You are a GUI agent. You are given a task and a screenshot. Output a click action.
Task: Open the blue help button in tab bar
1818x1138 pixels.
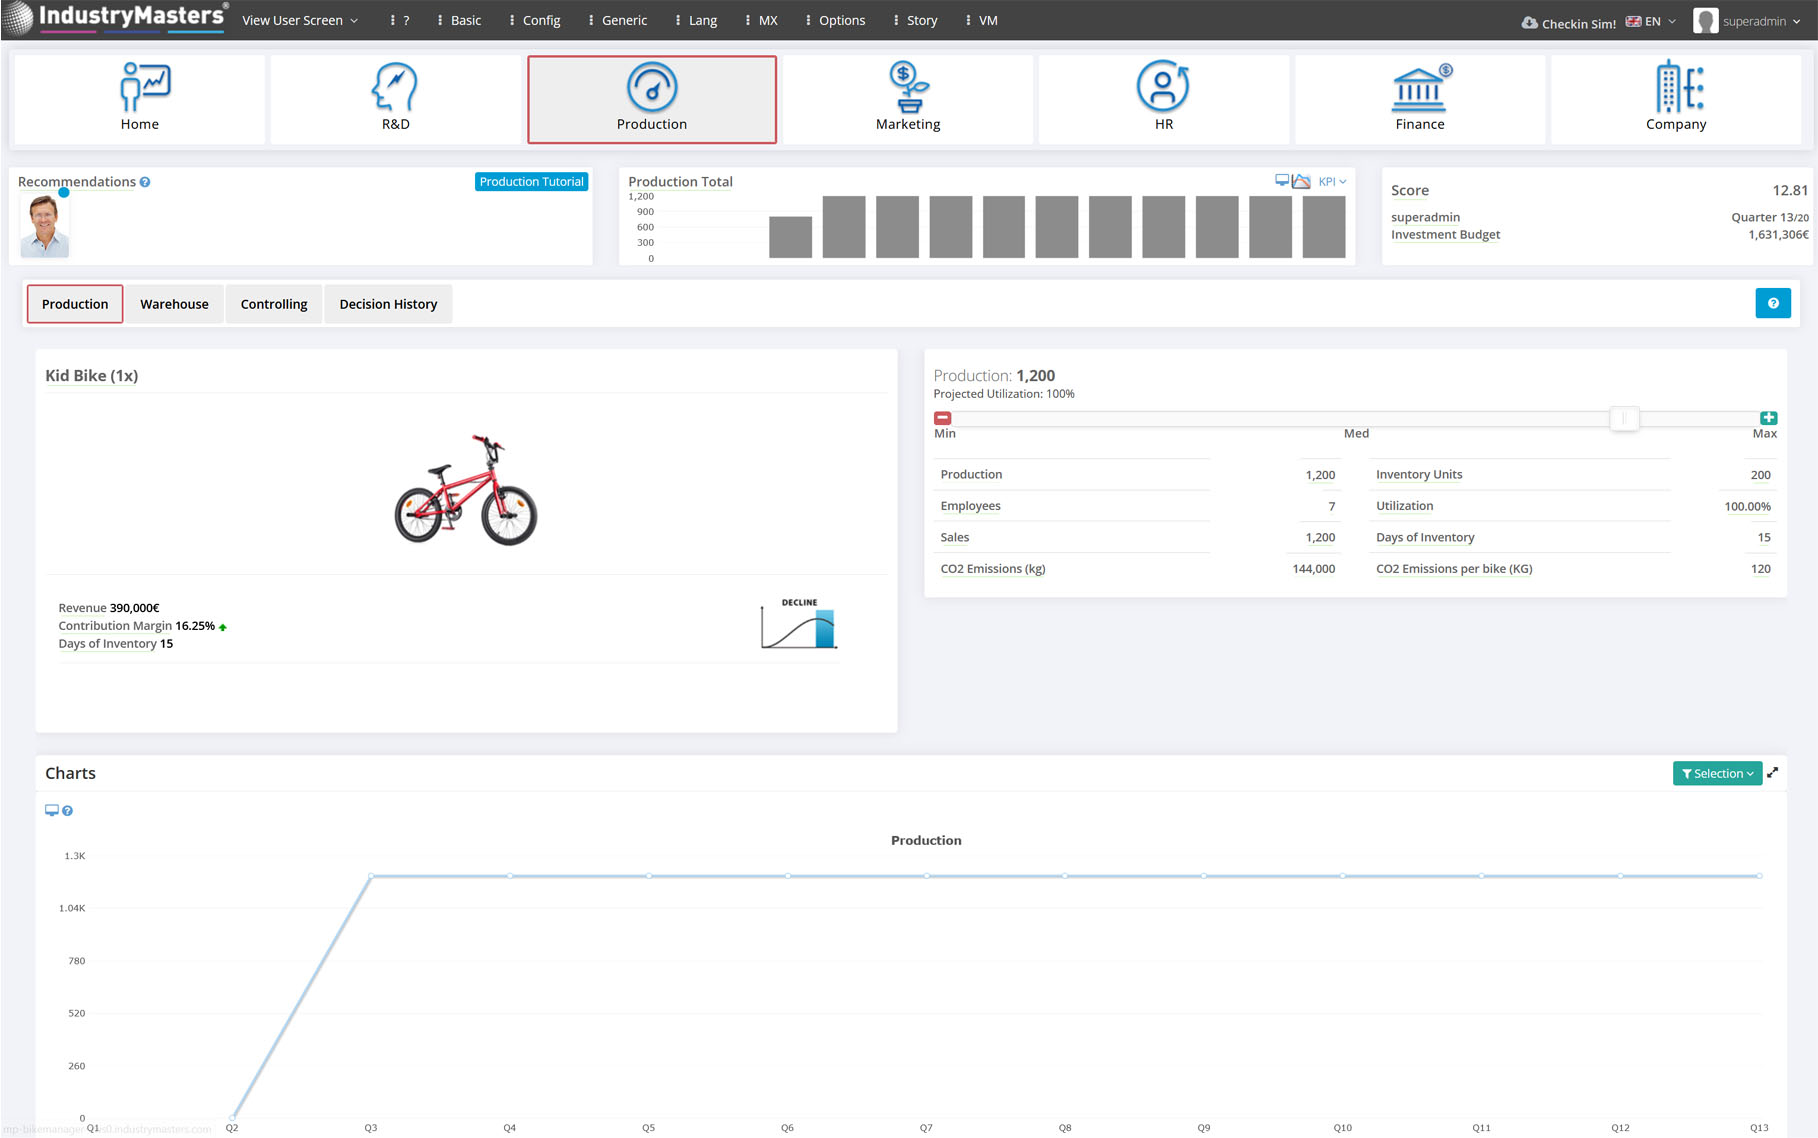1772,303
